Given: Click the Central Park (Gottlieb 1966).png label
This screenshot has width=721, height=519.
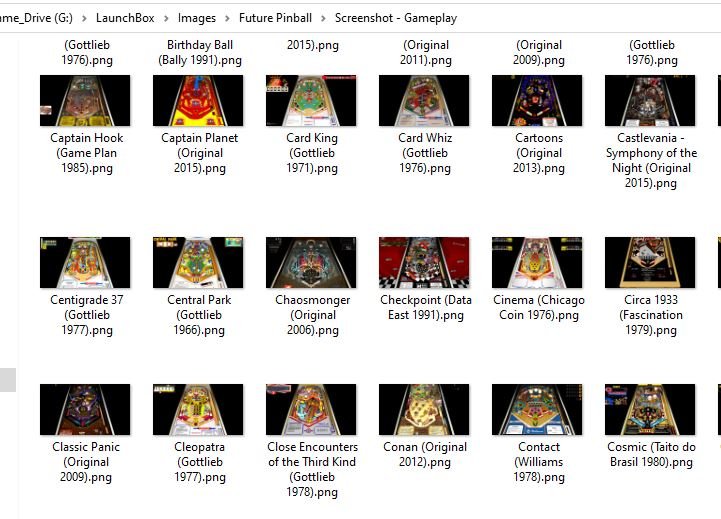Looking at the screenshot, I should [199, 315].
